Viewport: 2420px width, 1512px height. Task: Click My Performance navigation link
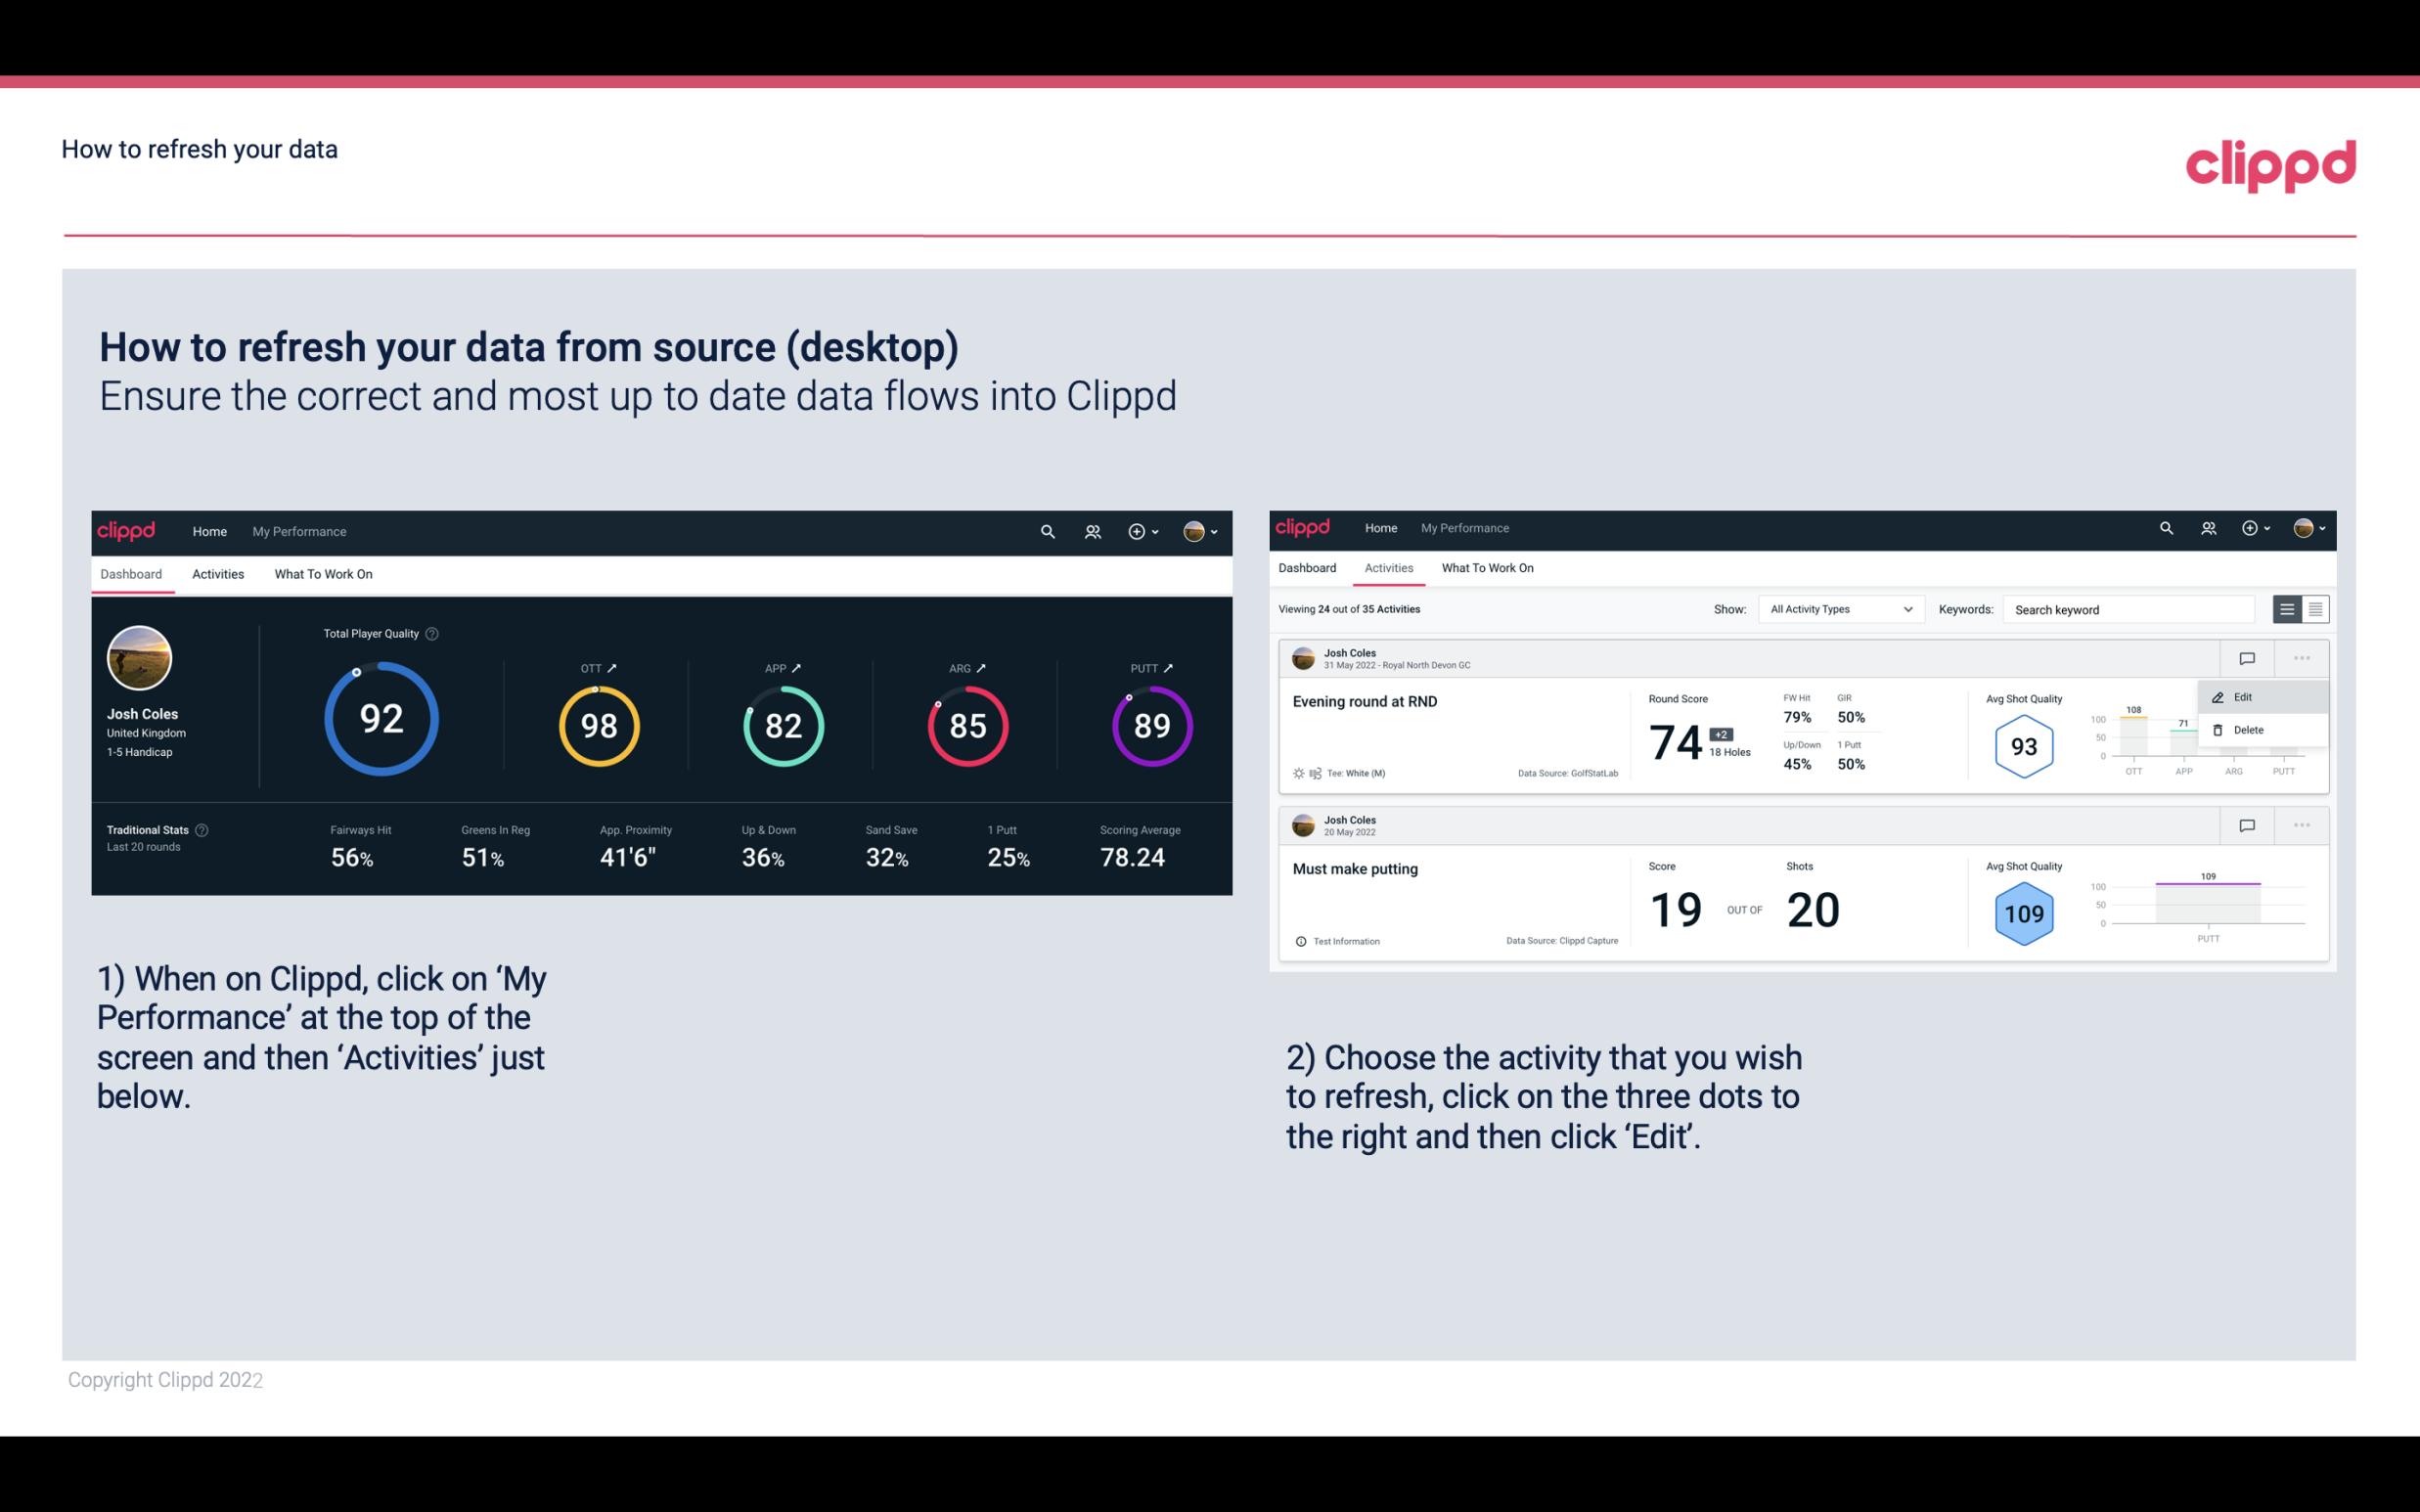298,529
